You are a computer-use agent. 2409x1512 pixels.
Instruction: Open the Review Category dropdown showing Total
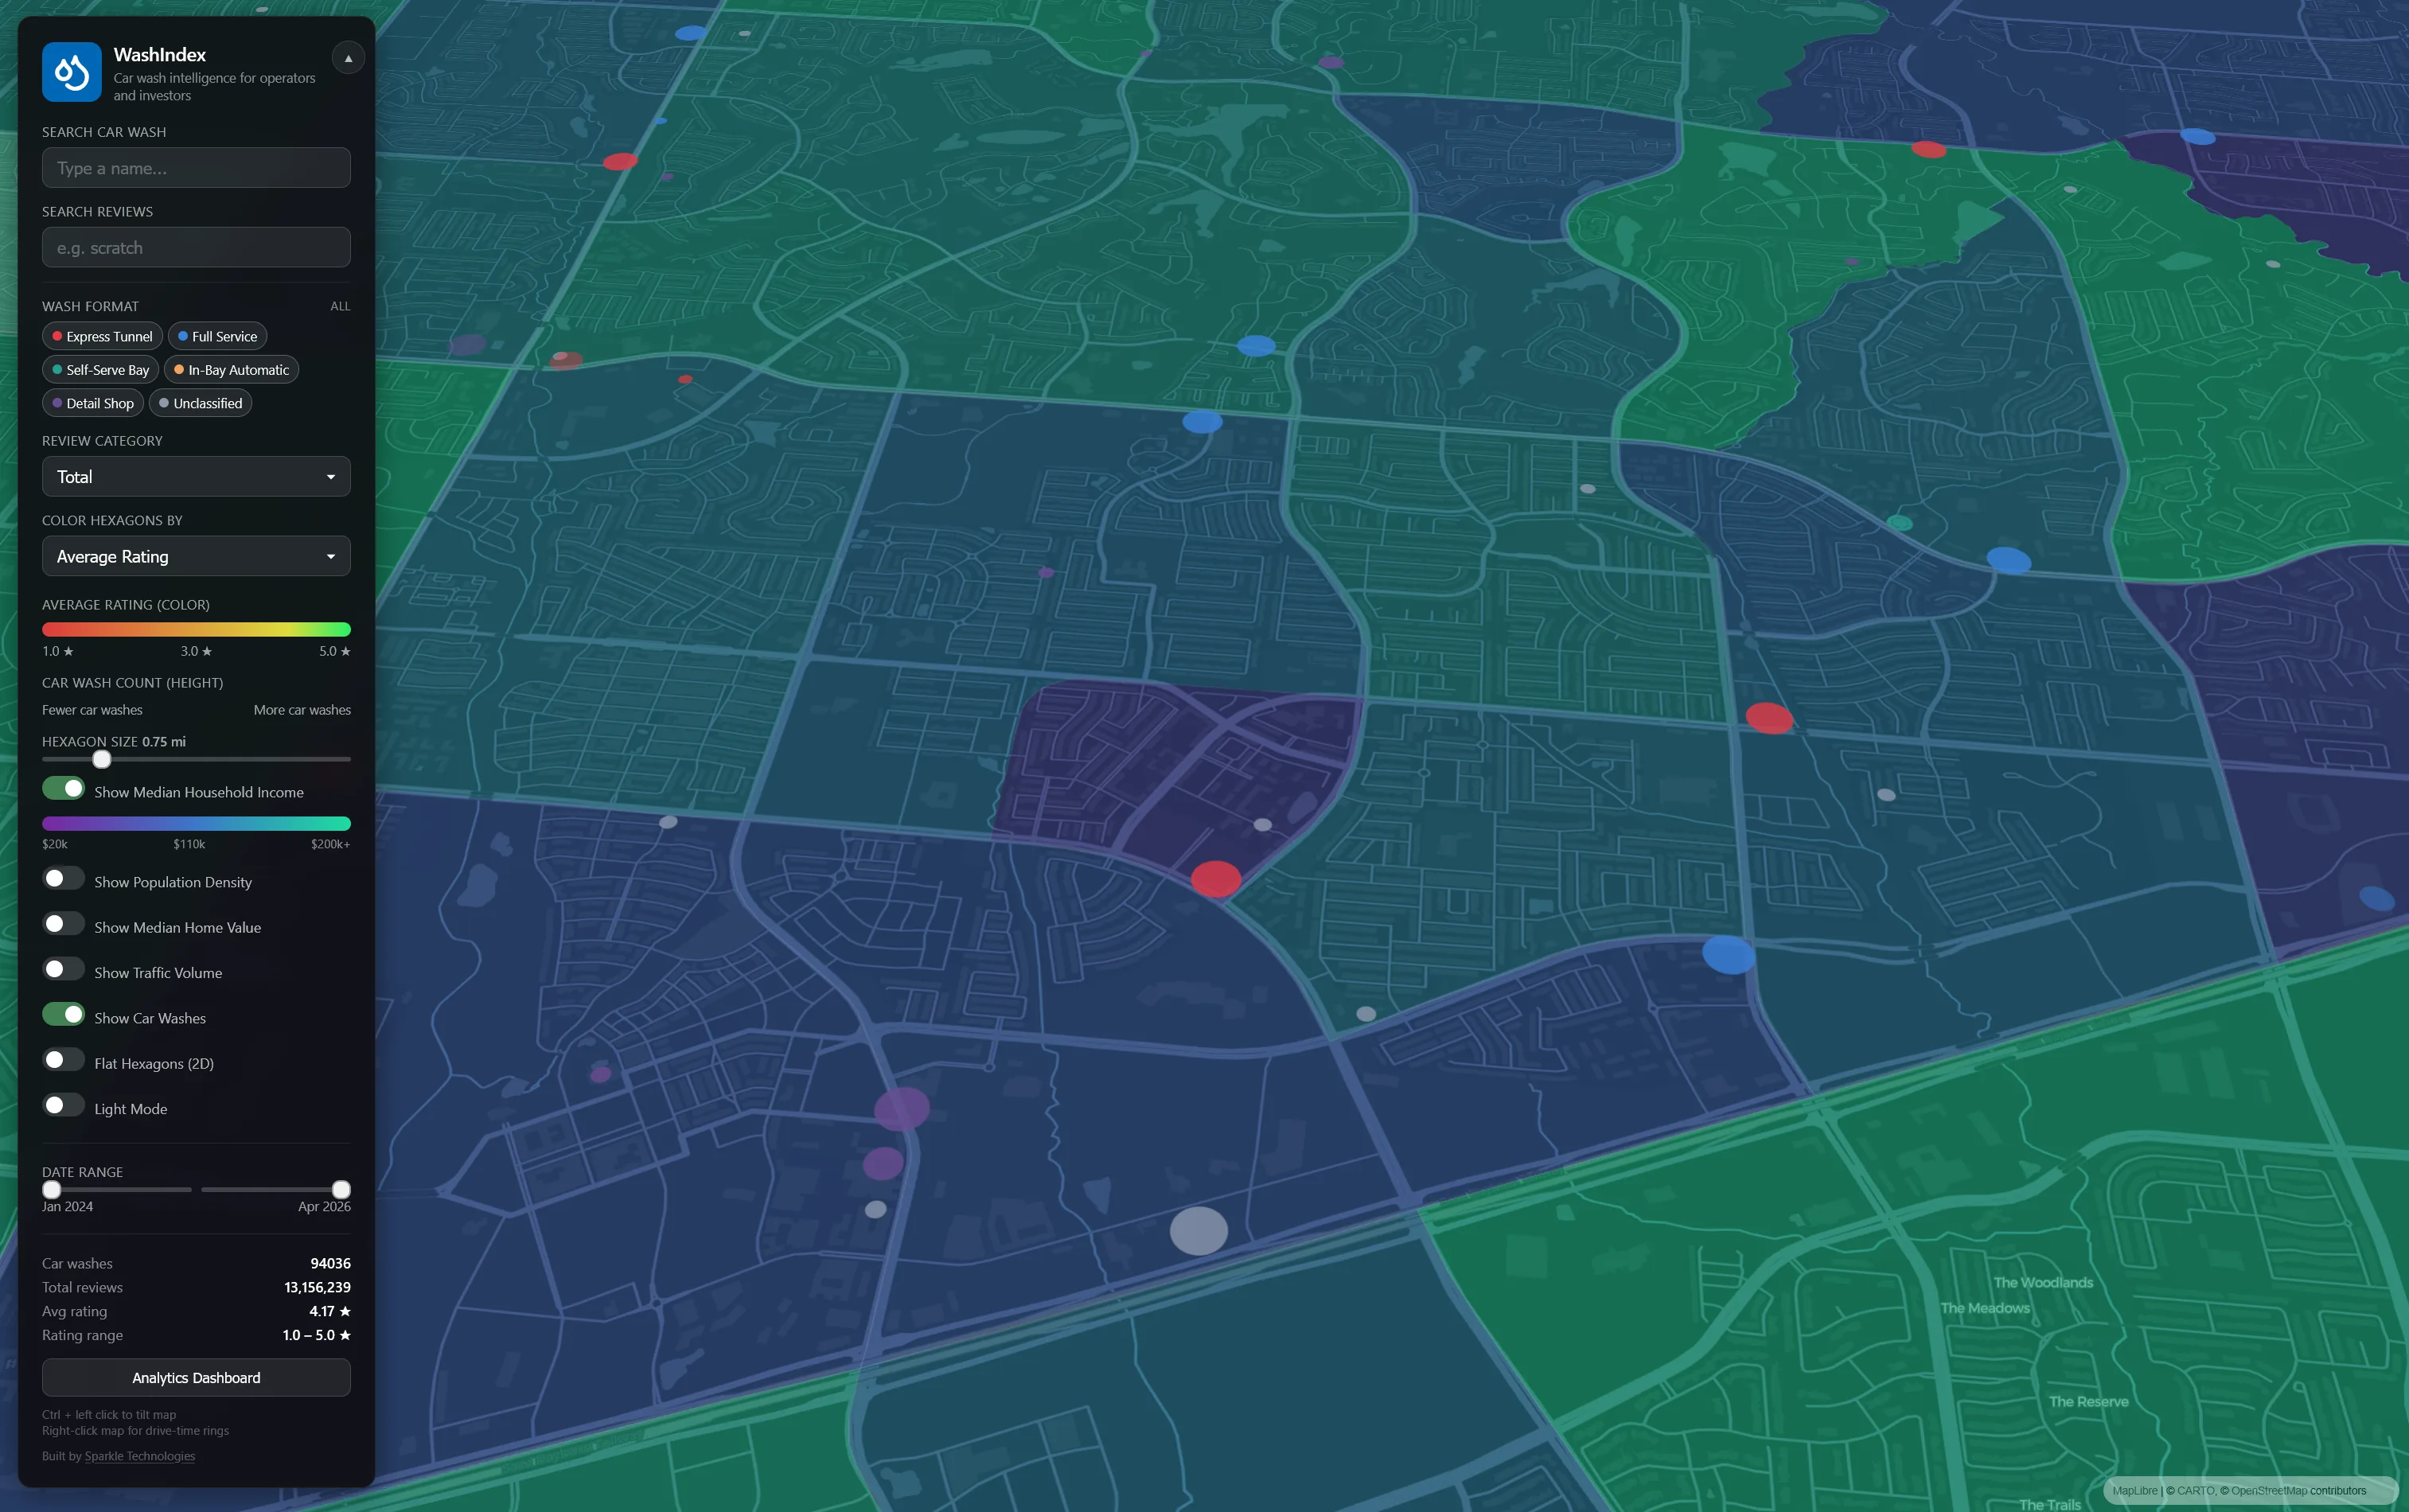coord(196,476)
